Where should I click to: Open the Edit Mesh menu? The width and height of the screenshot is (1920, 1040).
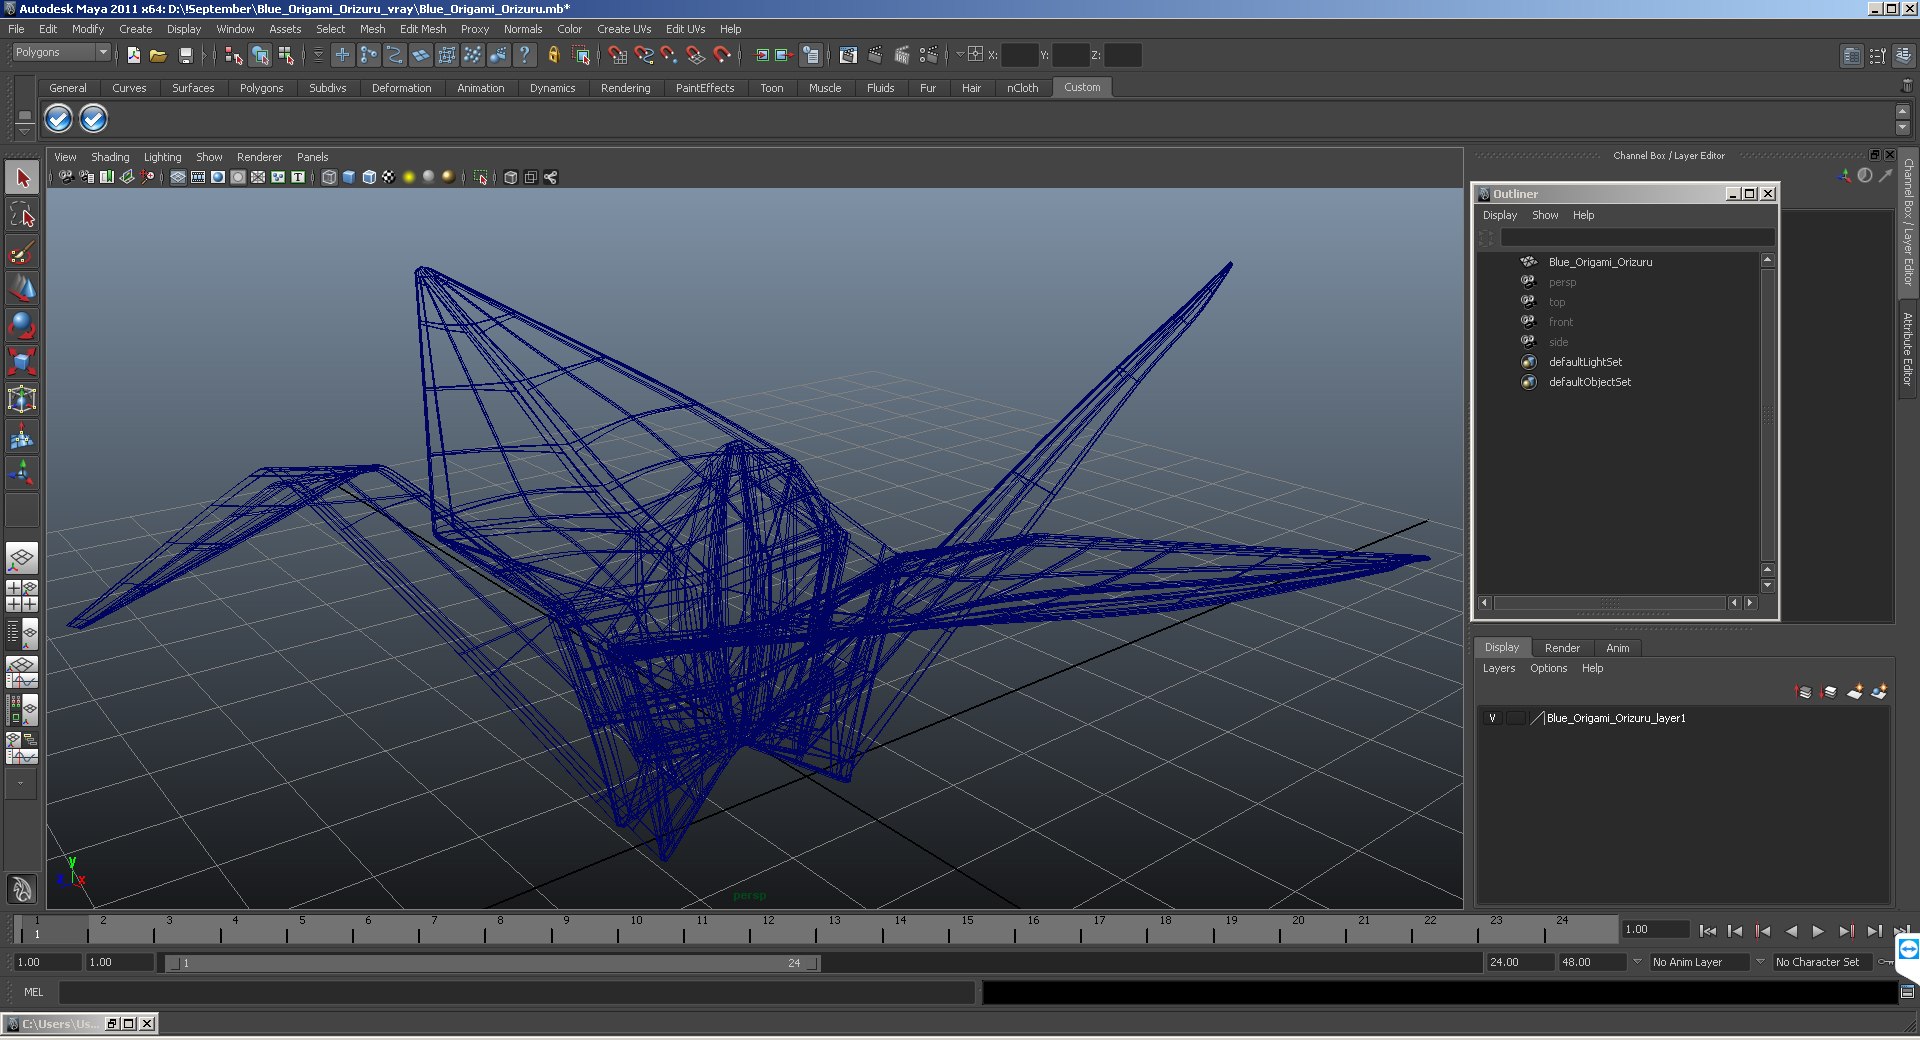click(423, 29)
